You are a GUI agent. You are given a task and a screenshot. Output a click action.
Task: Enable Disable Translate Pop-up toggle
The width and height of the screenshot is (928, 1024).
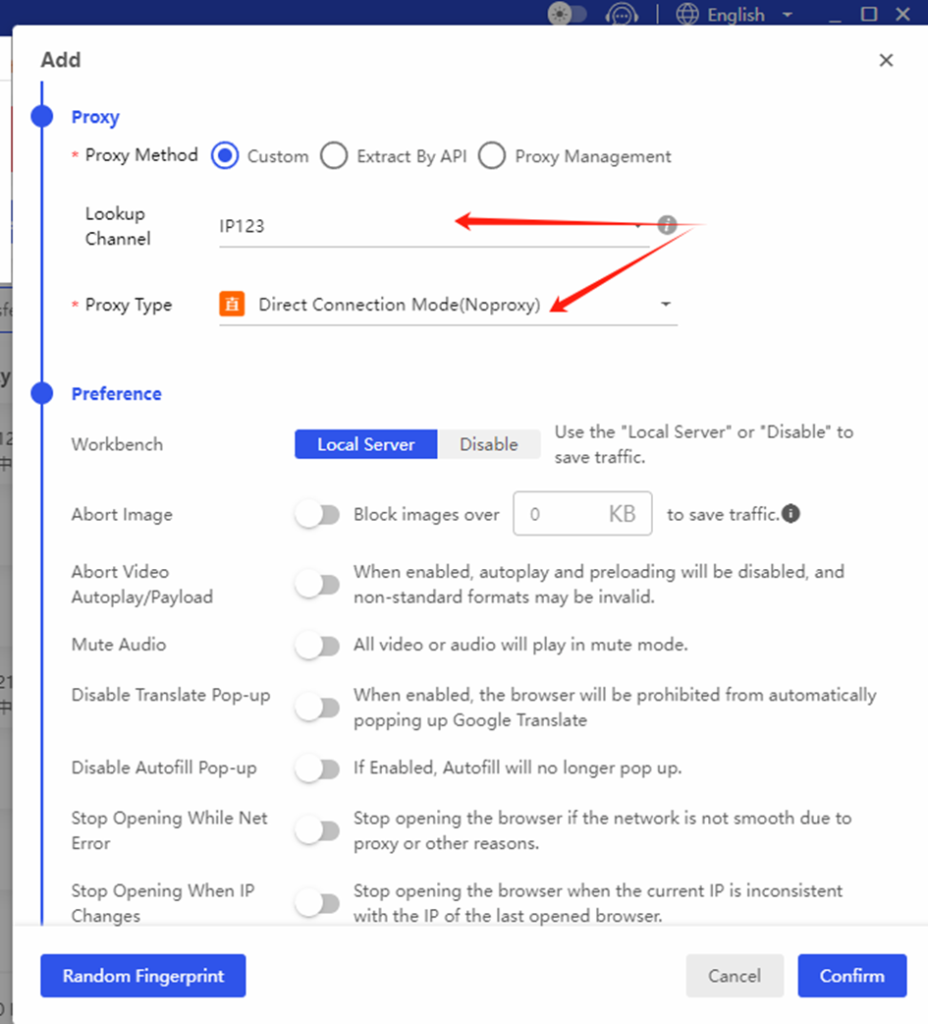[317, 708]
